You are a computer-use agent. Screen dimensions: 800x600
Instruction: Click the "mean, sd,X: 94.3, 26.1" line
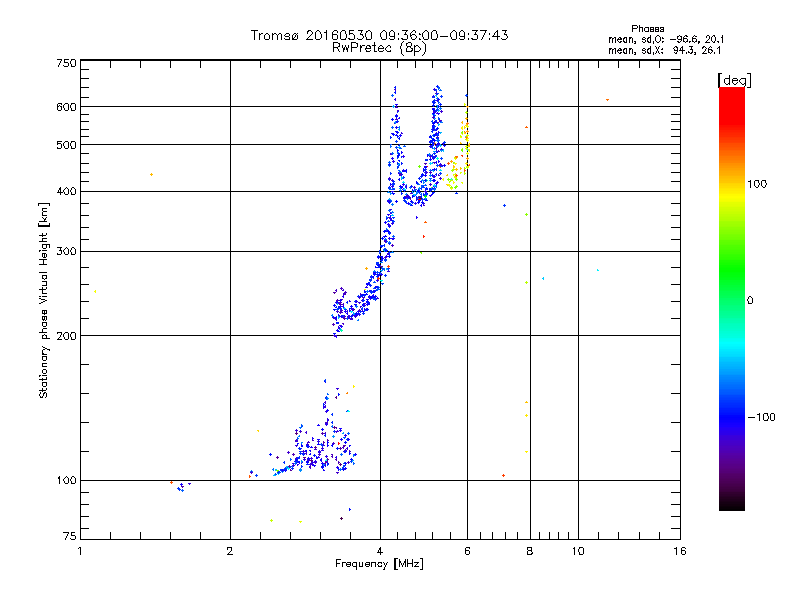664,50
